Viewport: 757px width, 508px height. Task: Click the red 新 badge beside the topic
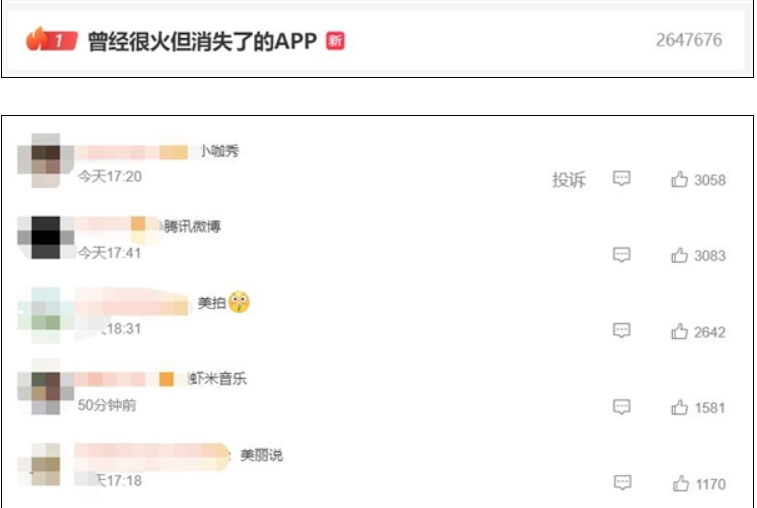pyautogui.click(x=335, y=41)
